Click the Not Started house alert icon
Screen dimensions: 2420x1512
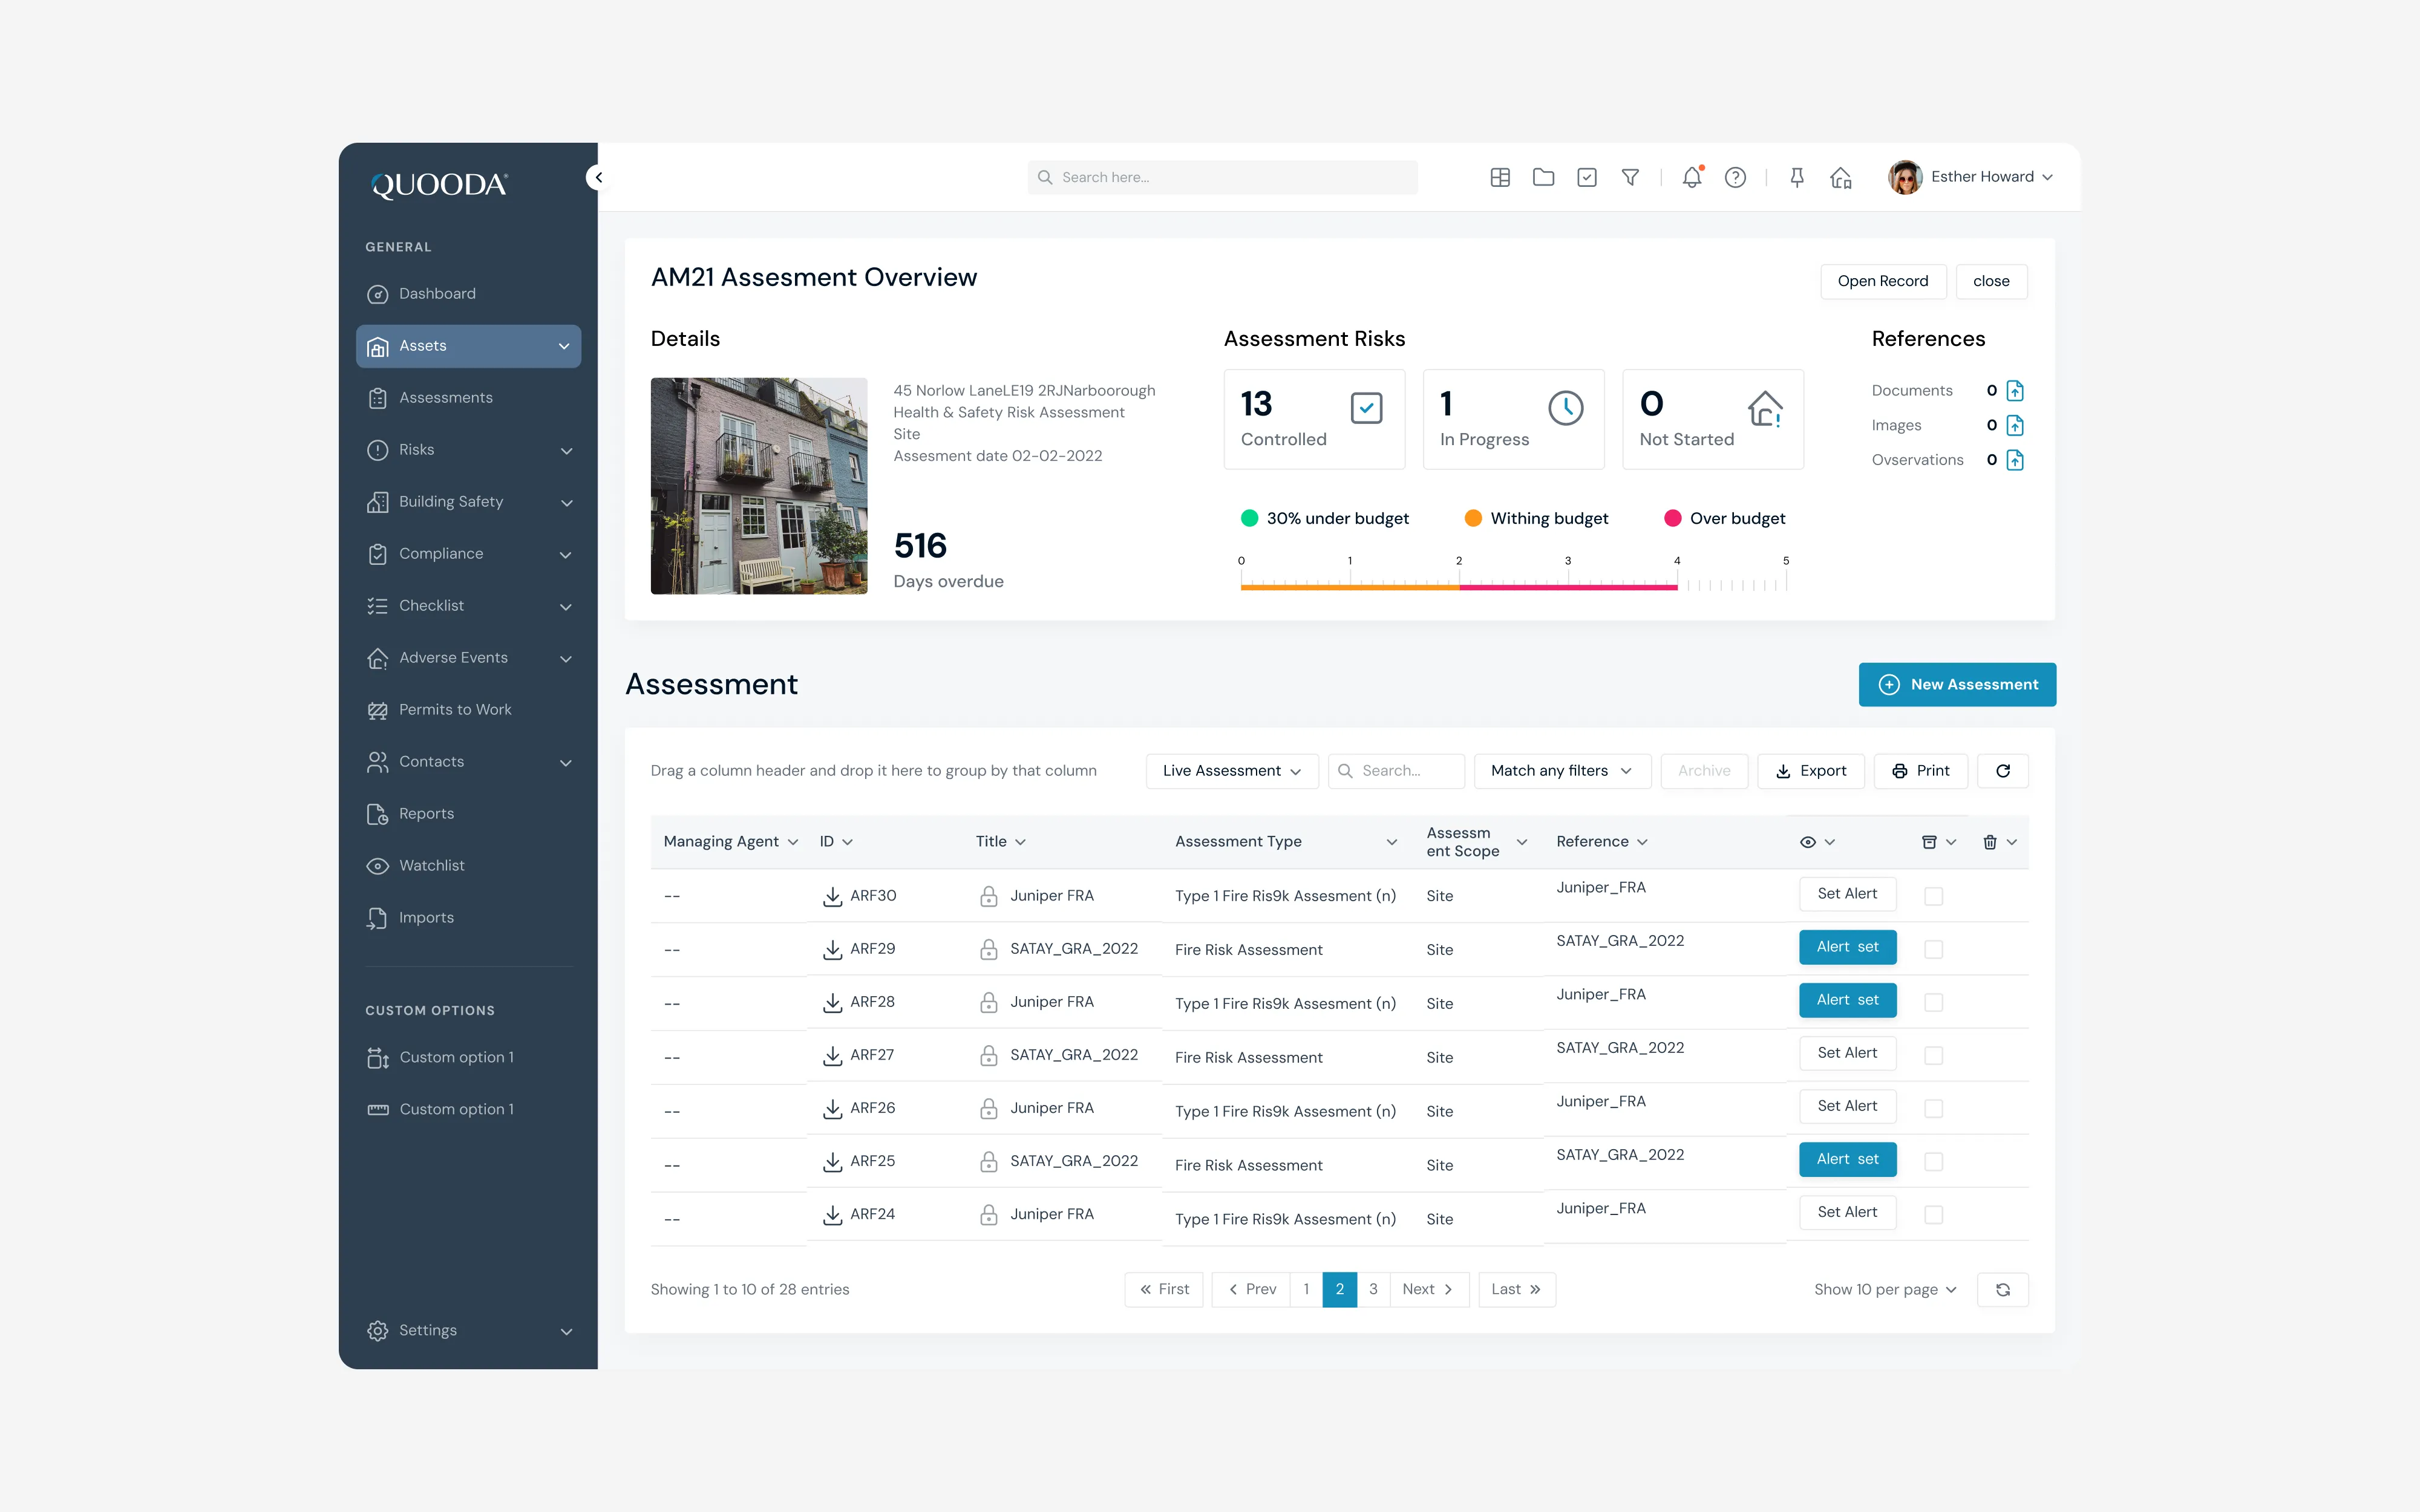(1765, 408)
